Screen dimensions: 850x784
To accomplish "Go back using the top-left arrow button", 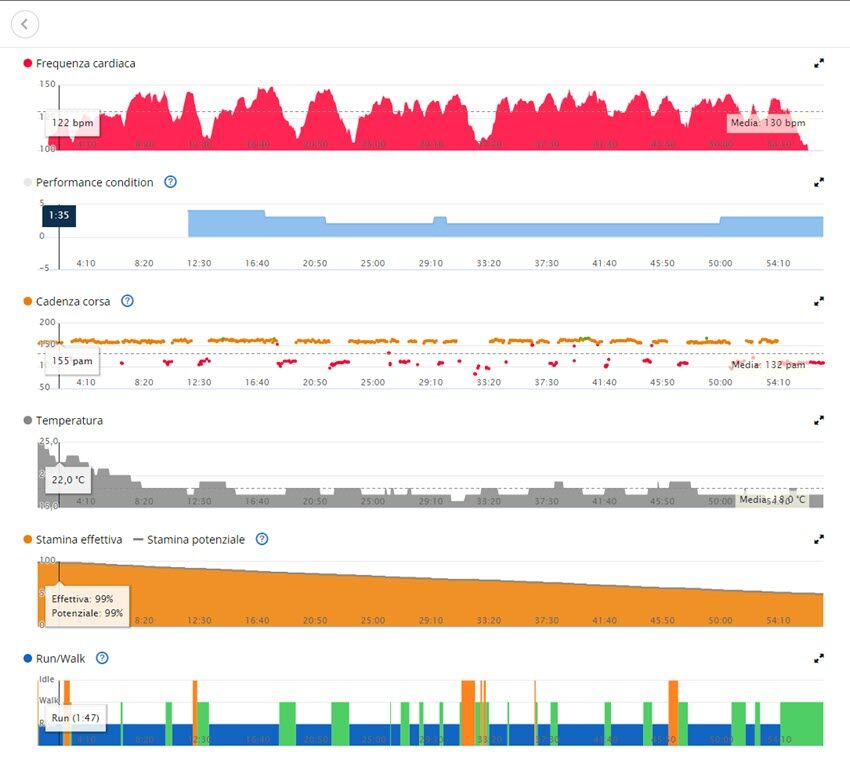I will [x=24, y=24].
